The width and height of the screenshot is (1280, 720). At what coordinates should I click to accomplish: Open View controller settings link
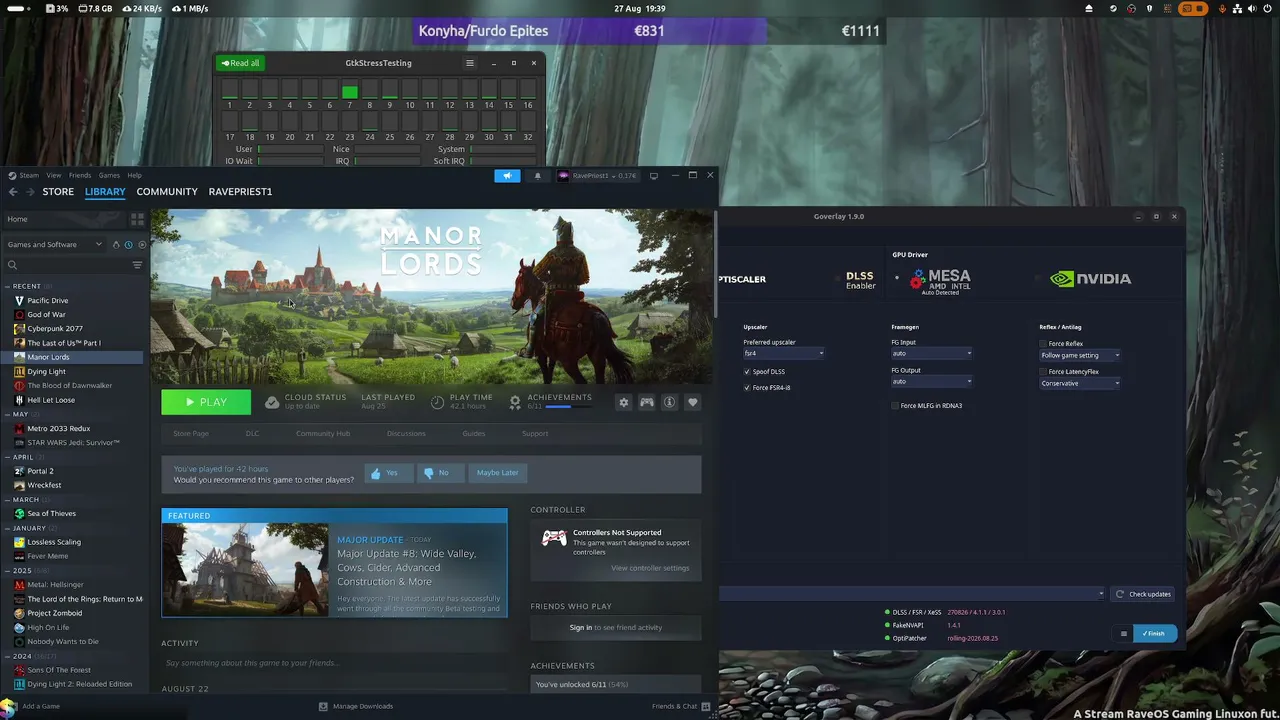650,569
